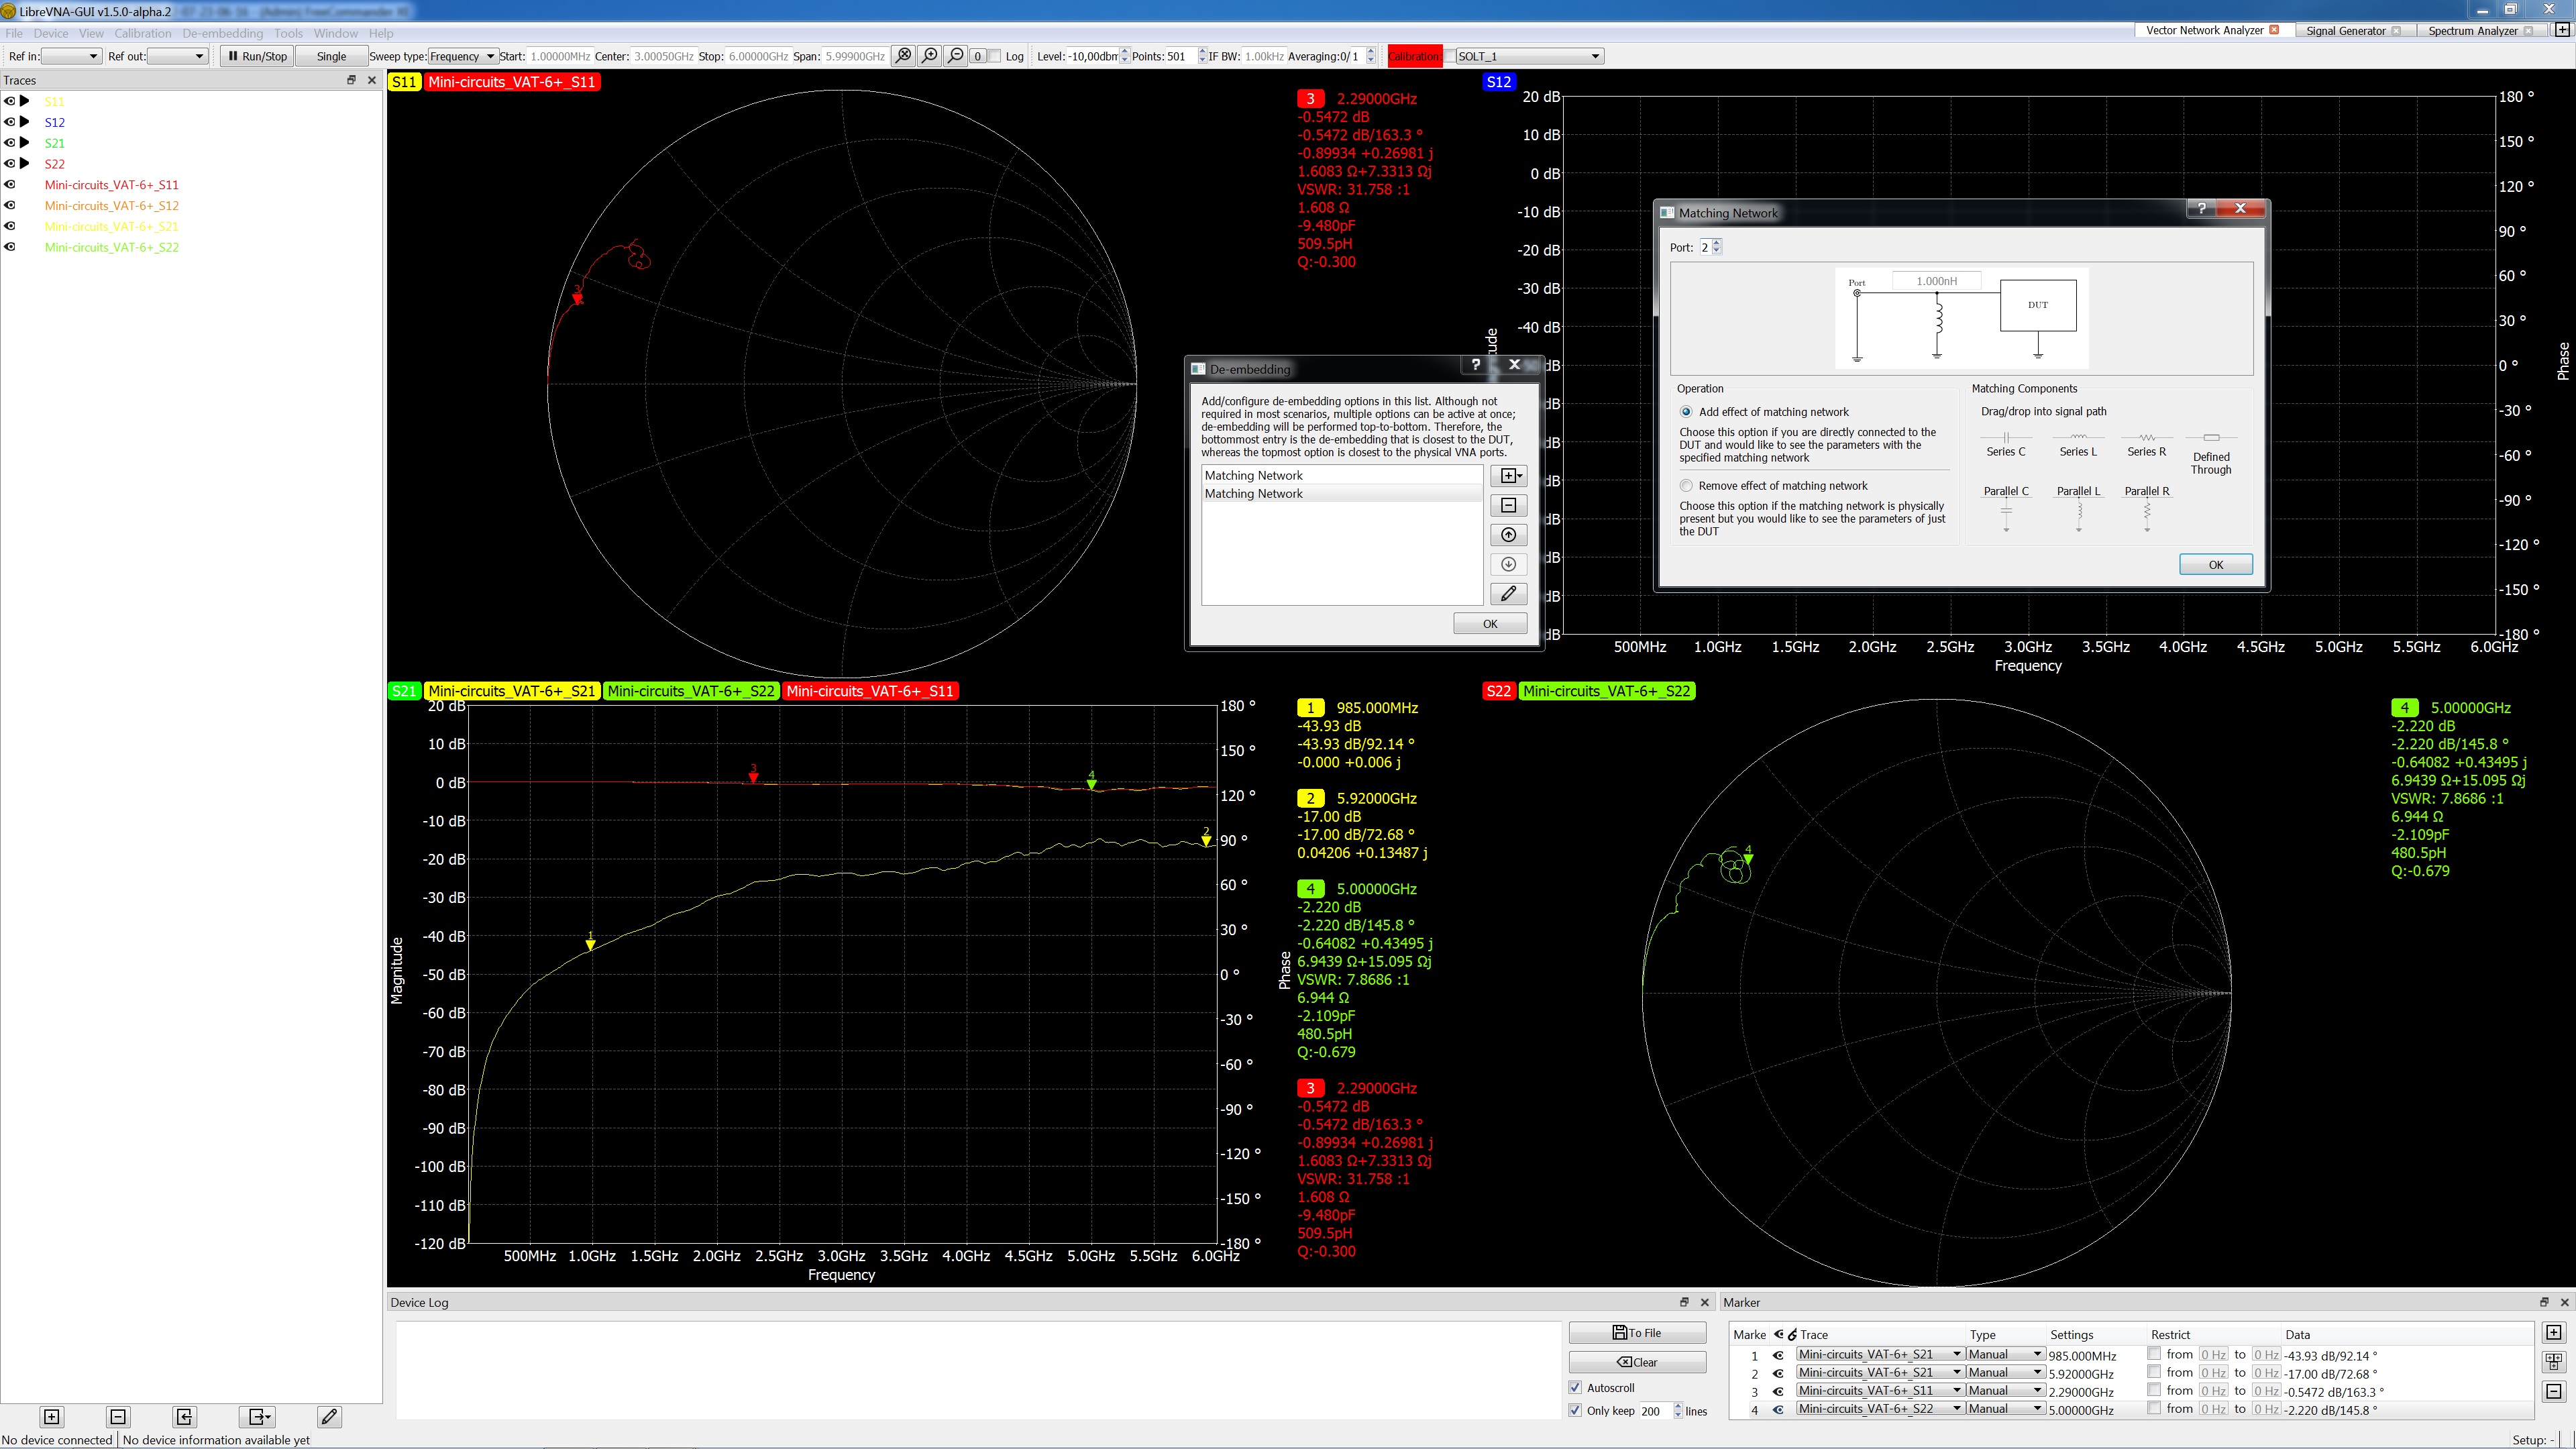Edit selected de-embedding option with pencil icon
This screenshot has height=1449, width=2576.
tap(1508, 594)
